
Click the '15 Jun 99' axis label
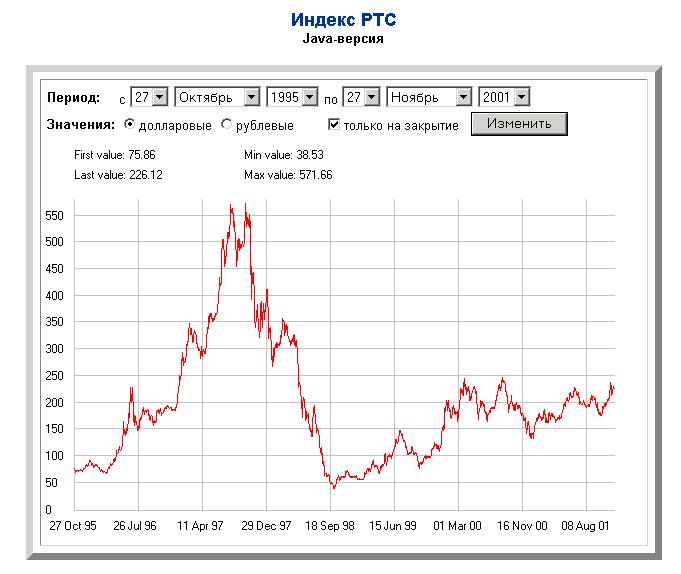(393, 526)
